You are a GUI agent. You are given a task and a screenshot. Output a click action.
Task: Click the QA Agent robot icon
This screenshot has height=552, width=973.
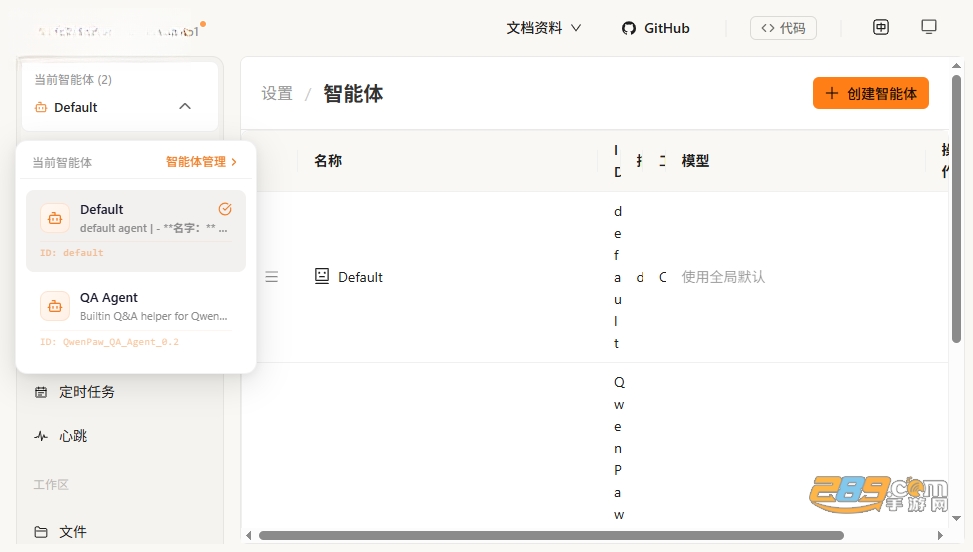click(55, 306)
